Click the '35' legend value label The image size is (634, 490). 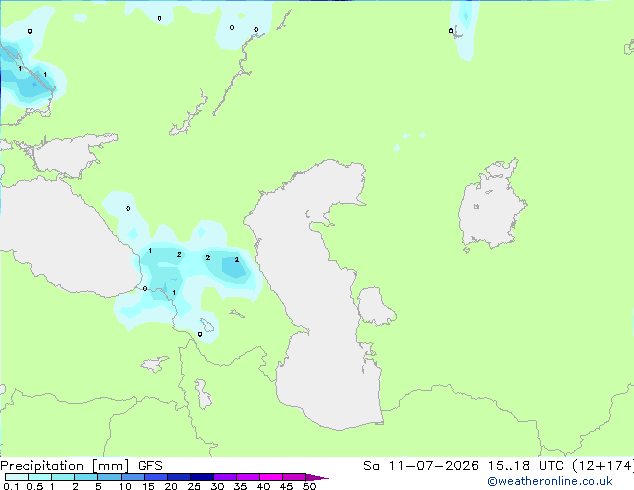click(240, 486)
